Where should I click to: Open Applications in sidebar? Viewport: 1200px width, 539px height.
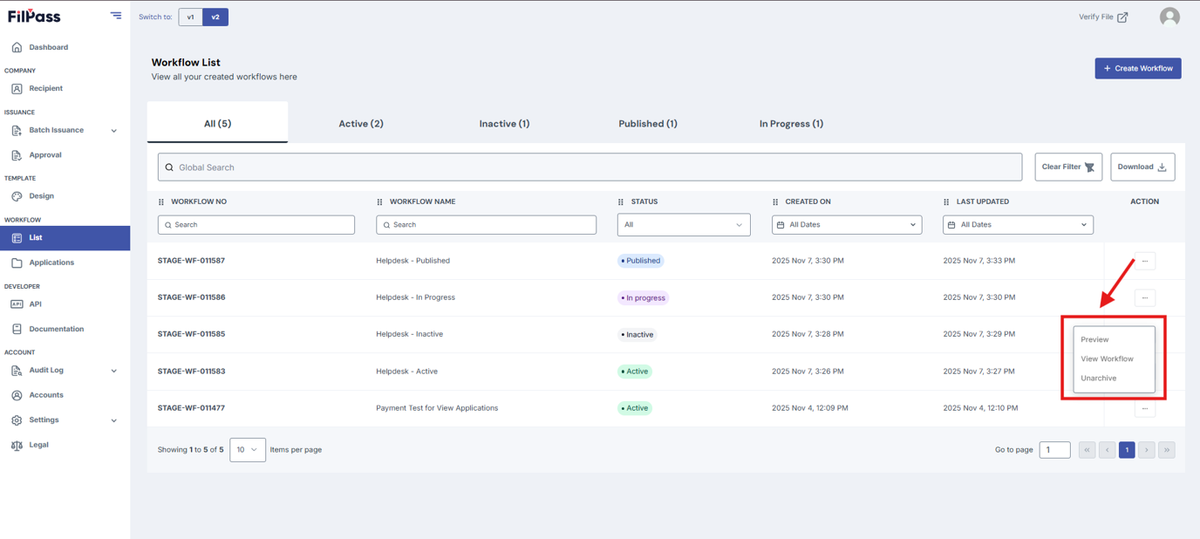pos(51,262)
